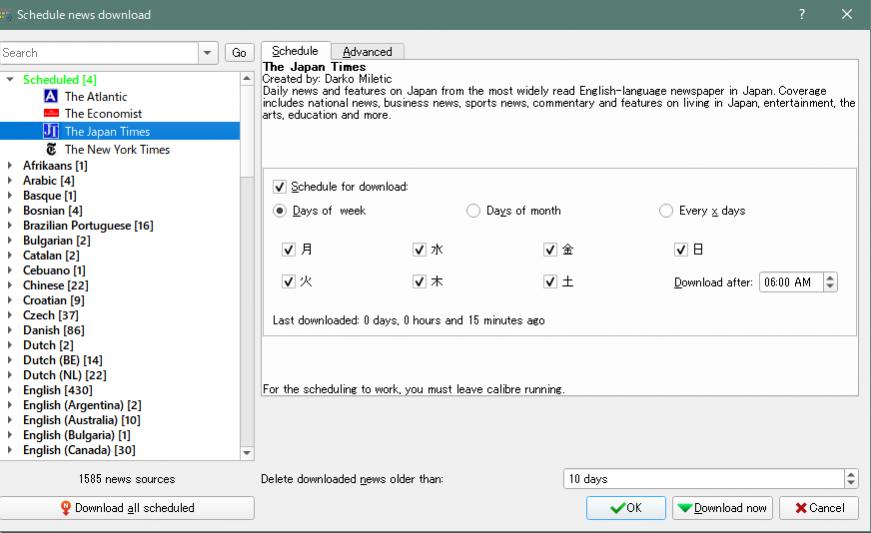This screenshot has width=871, height=533.
Task: Click the Download after time field
Action: [791, 282]
